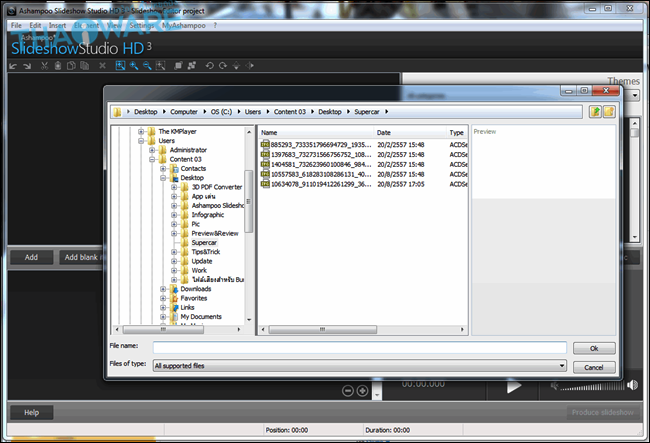Select the Supercar folder in tree
The height and width of the screenshot is (443, 650).
click(204, 243)
